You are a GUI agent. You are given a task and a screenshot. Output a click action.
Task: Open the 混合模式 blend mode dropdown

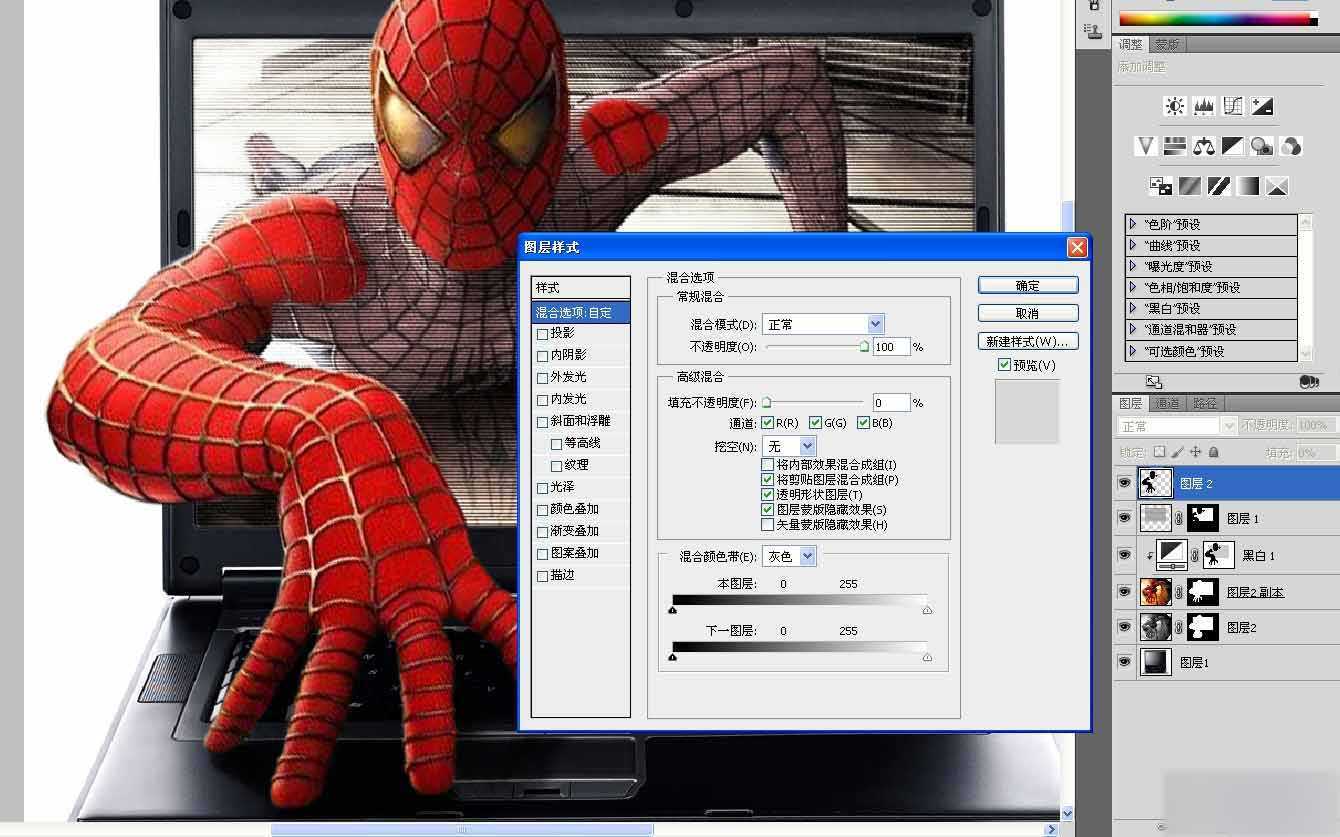[x=875, y=323]
